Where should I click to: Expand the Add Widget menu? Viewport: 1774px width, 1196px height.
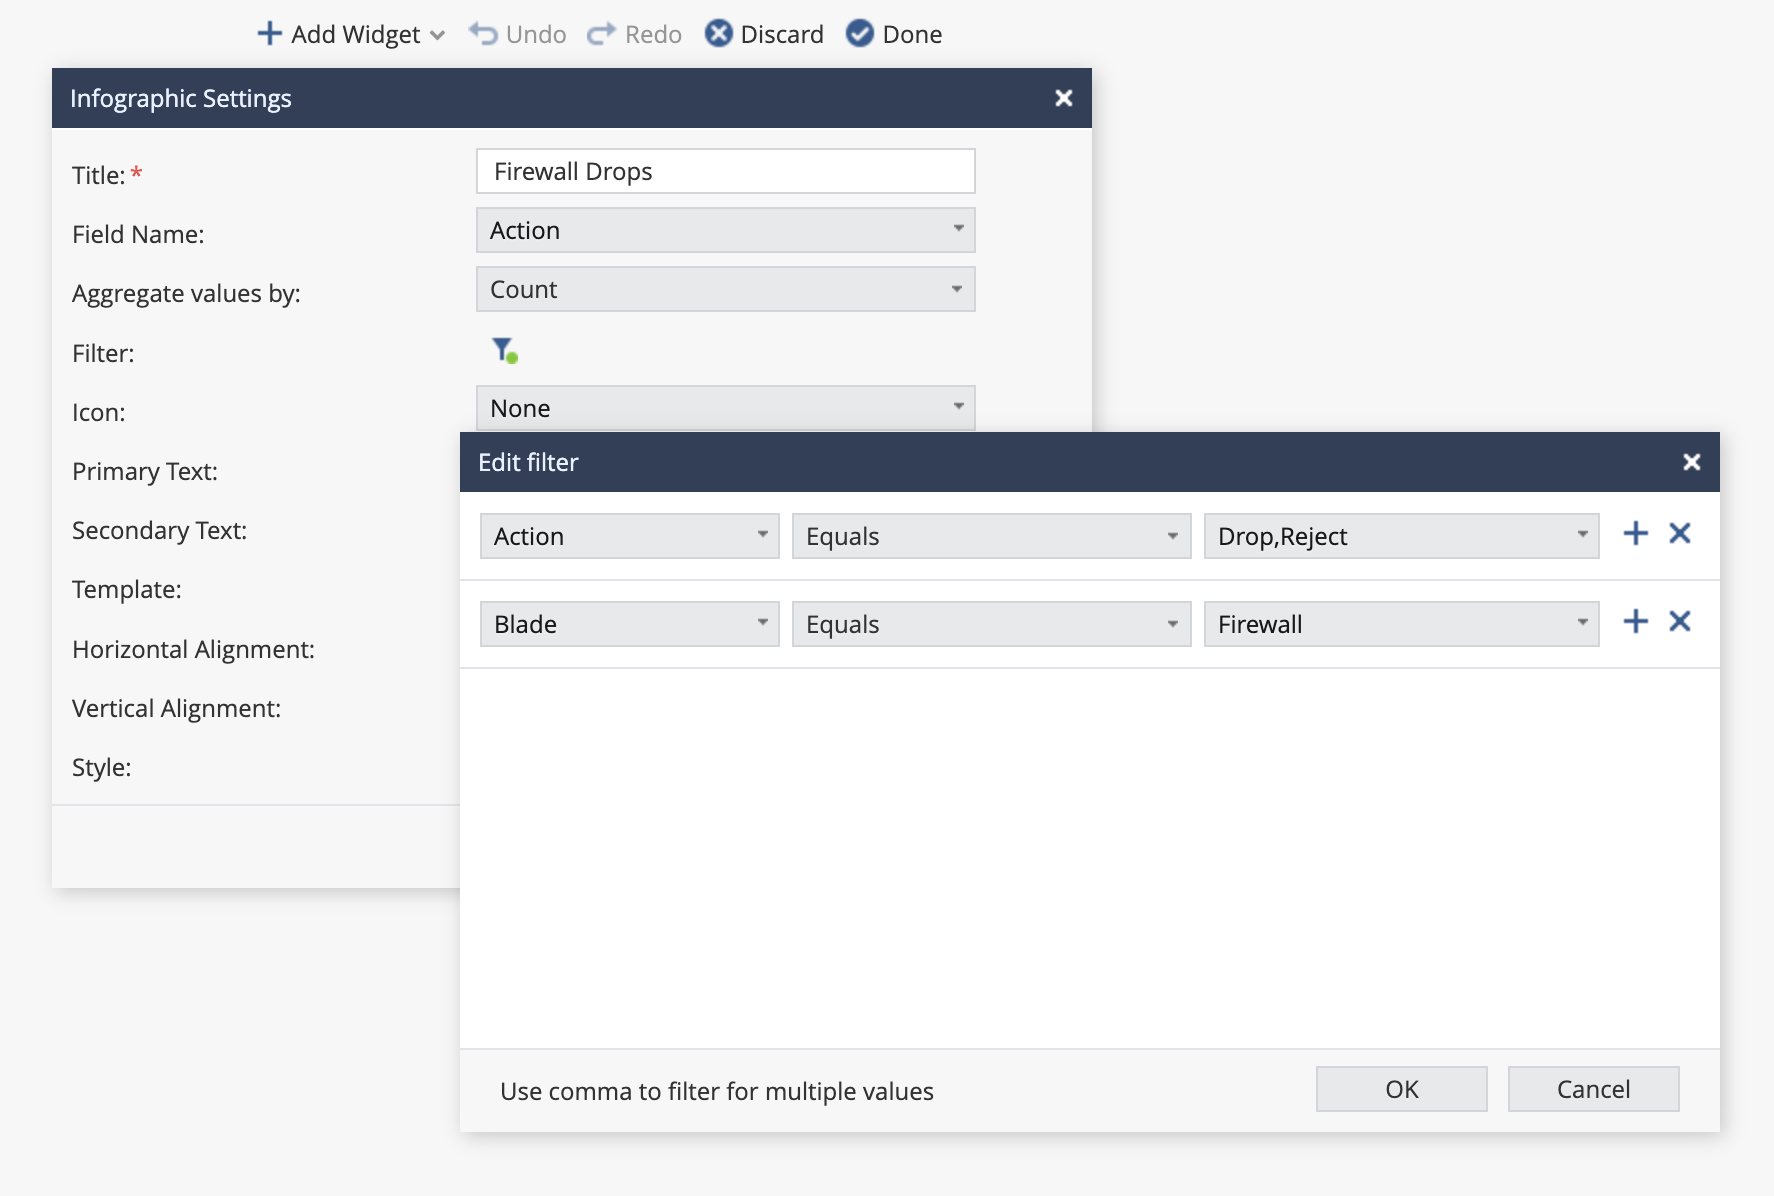point(437,35)
